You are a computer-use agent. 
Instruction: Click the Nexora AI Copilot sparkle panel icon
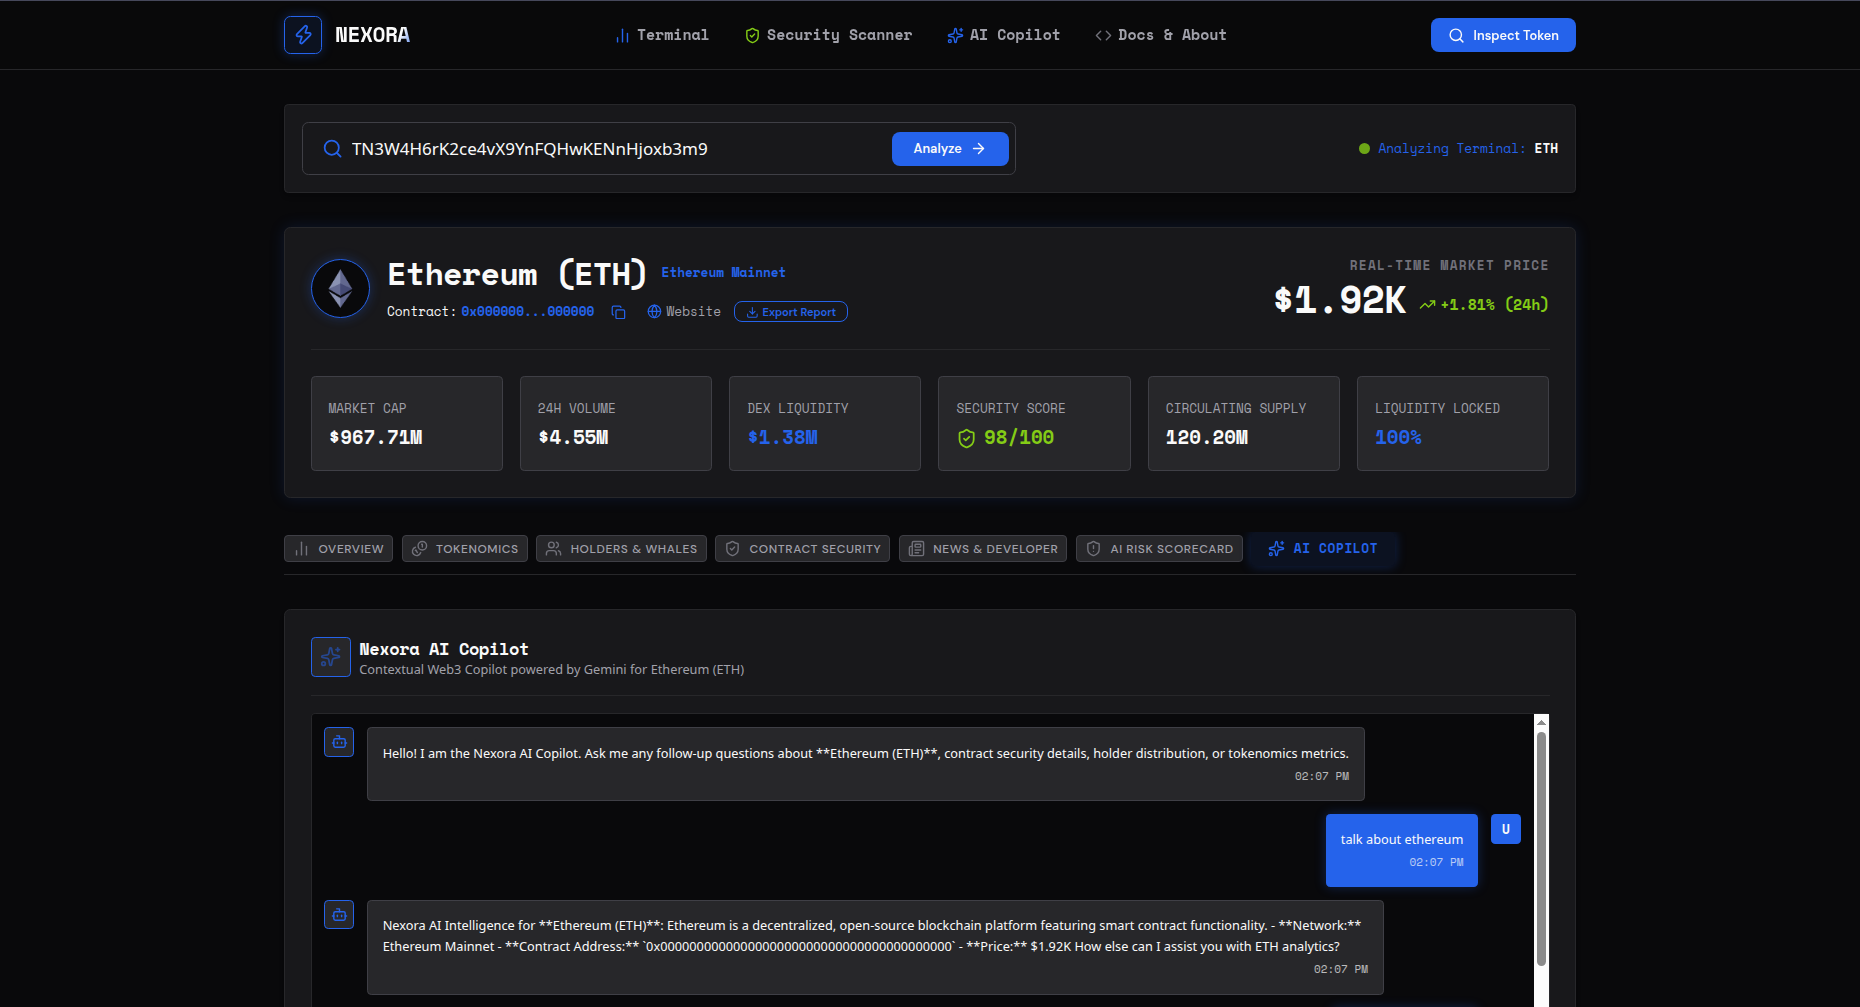331,657
